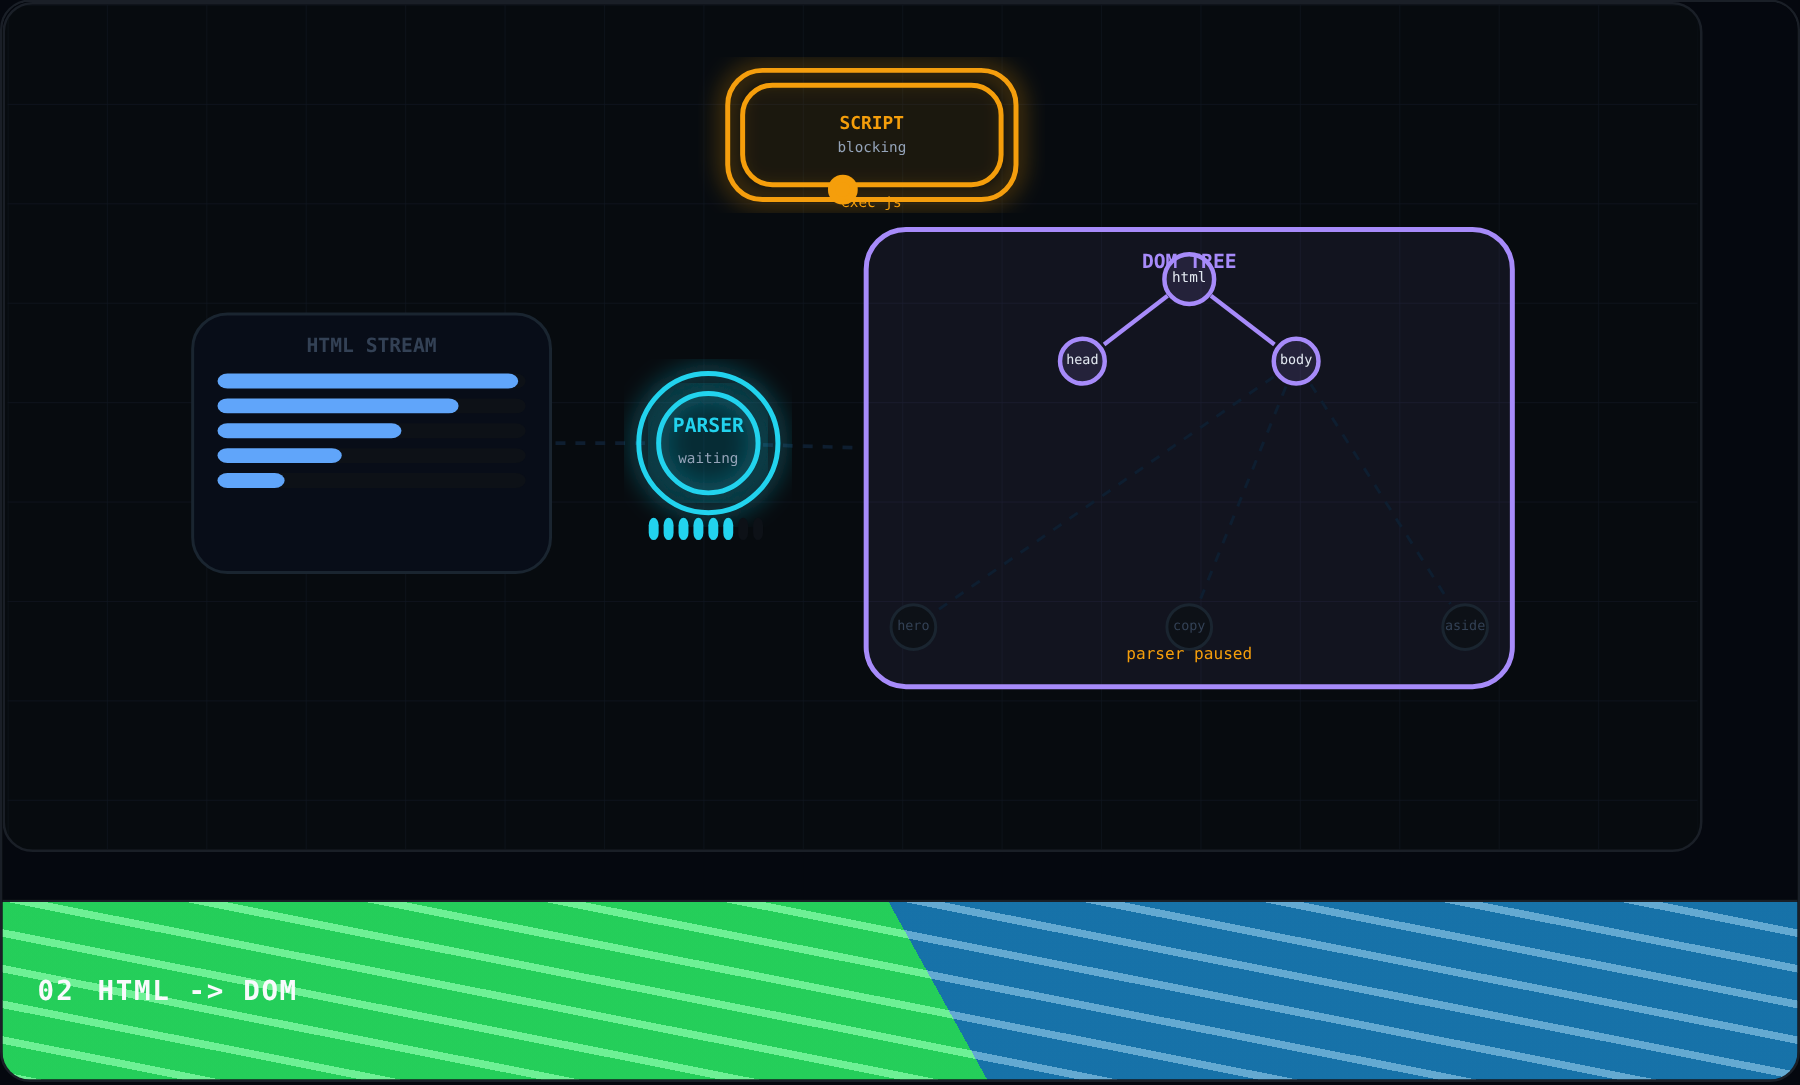Click the dimmed copy node
This screenshot has width=1800, height=1085.
point(1189,627)
